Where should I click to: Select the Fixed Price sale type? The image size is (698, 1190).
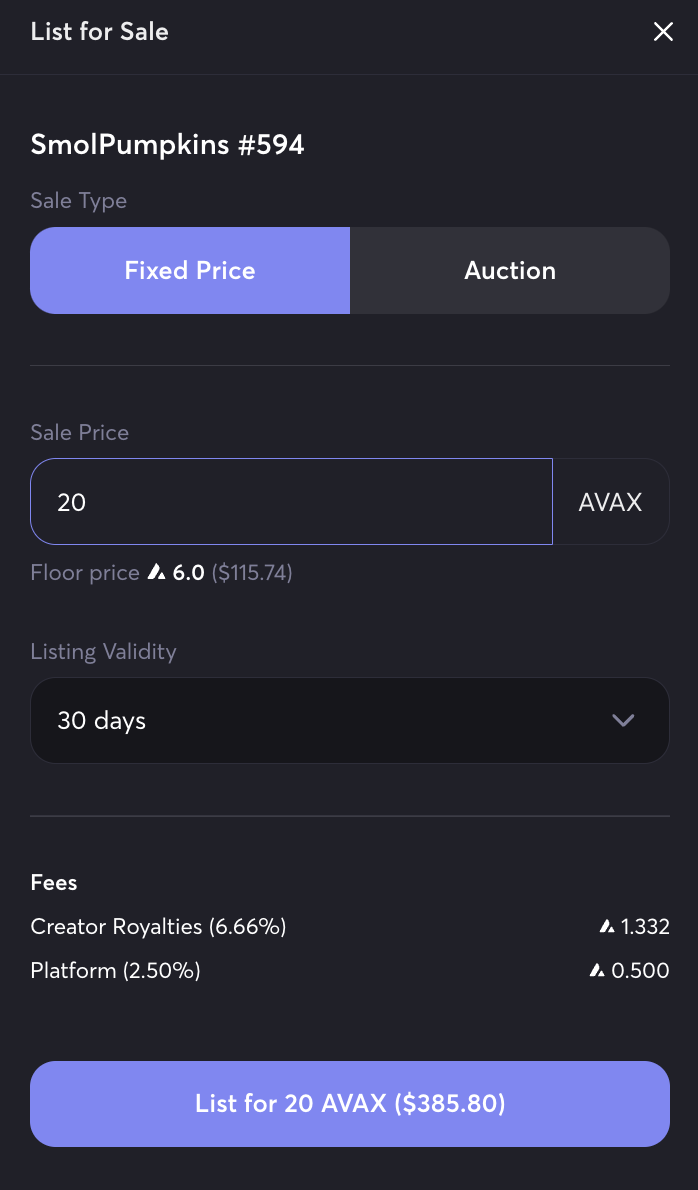[x=190, y=271]
